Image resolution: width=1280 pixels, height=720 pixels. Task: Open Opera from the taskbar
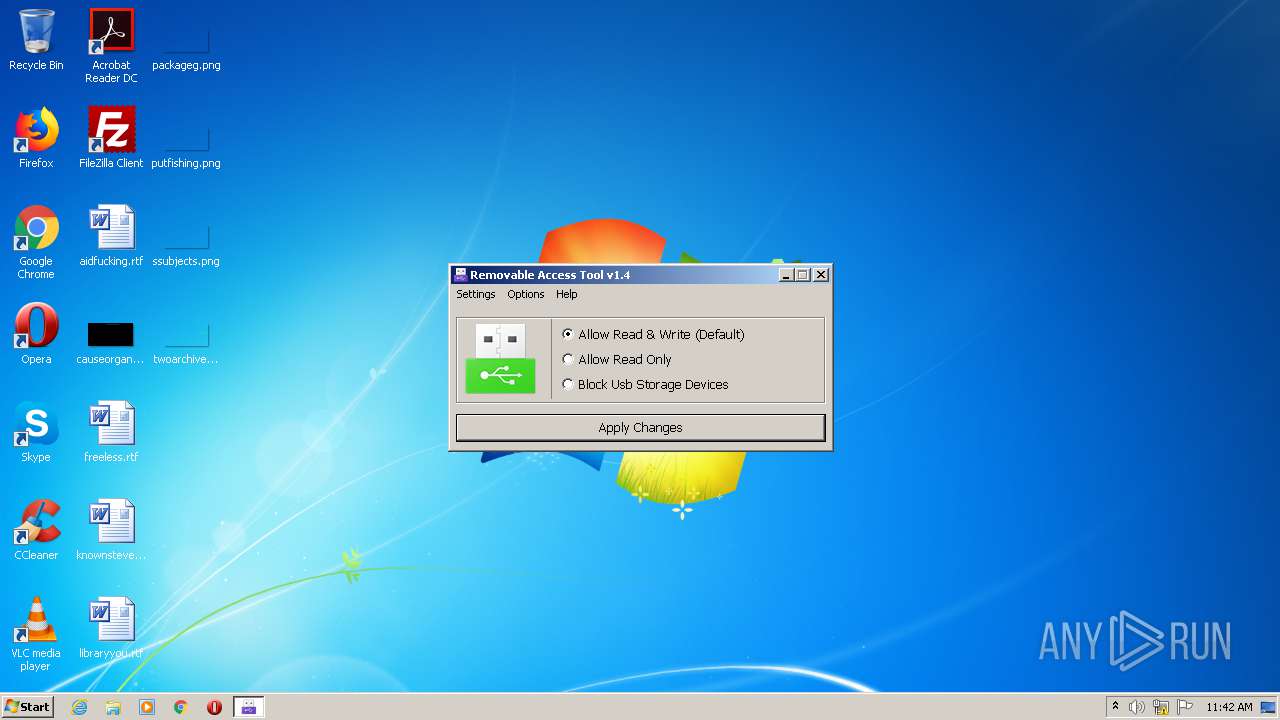tap(214, 707)
